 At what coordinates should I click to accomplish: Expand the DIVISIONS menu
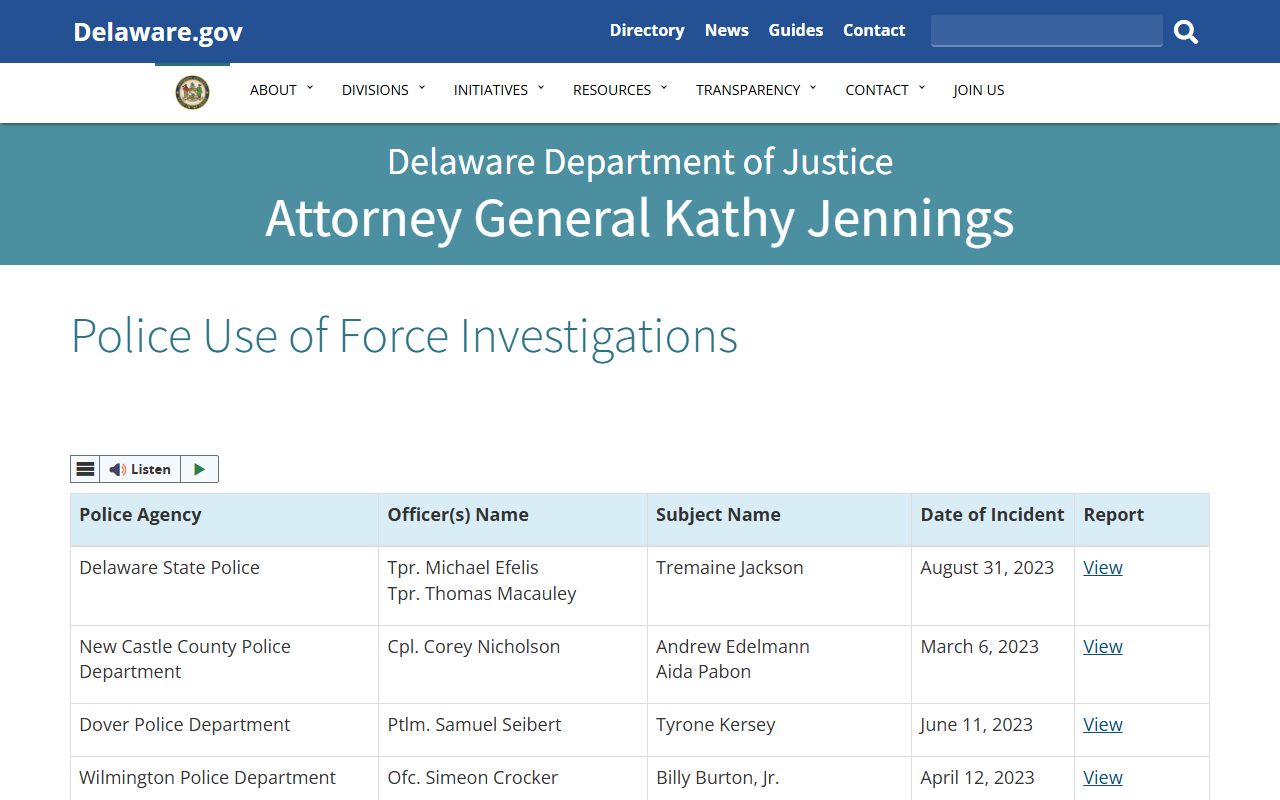tap(383, 90)
